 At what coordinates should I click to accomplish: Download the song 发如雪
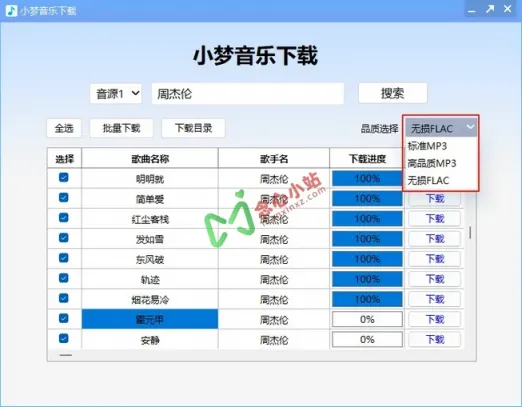click(435, 239)
